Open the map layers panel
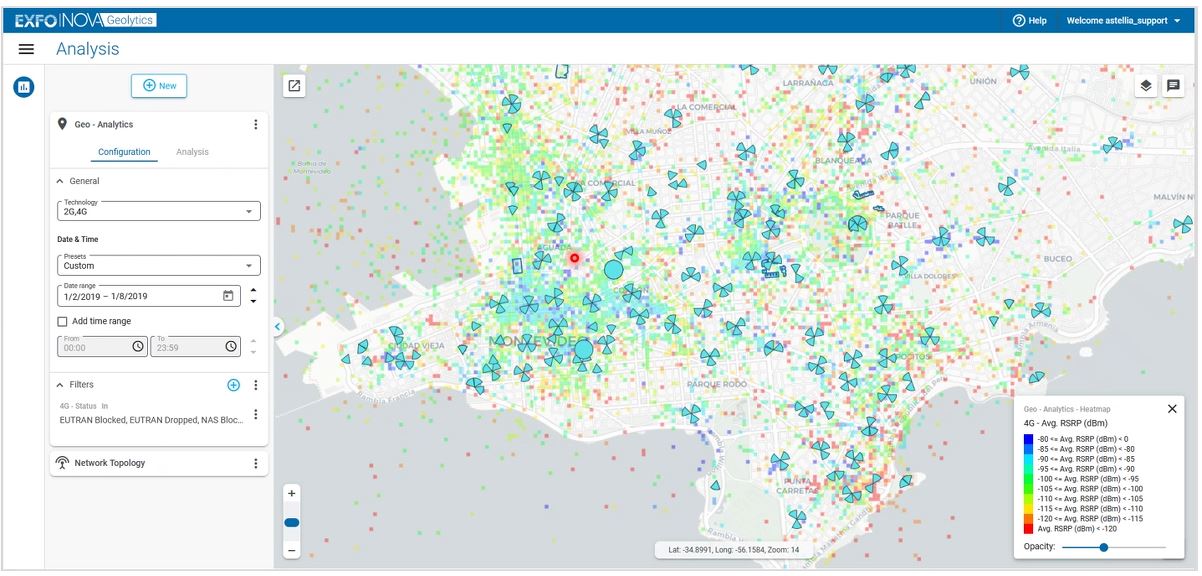1202x576 pixels. click(x=1146, y=86)
